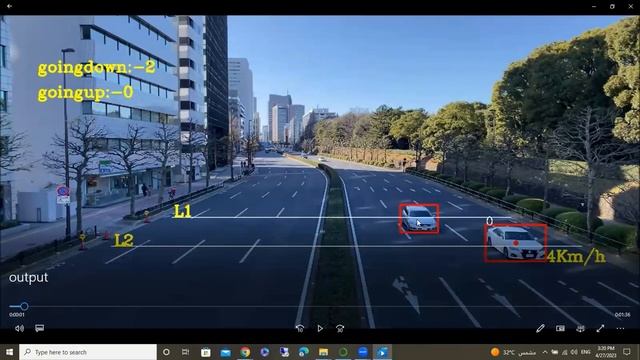Open the volume control speaker icon

(x=19, y=328)
